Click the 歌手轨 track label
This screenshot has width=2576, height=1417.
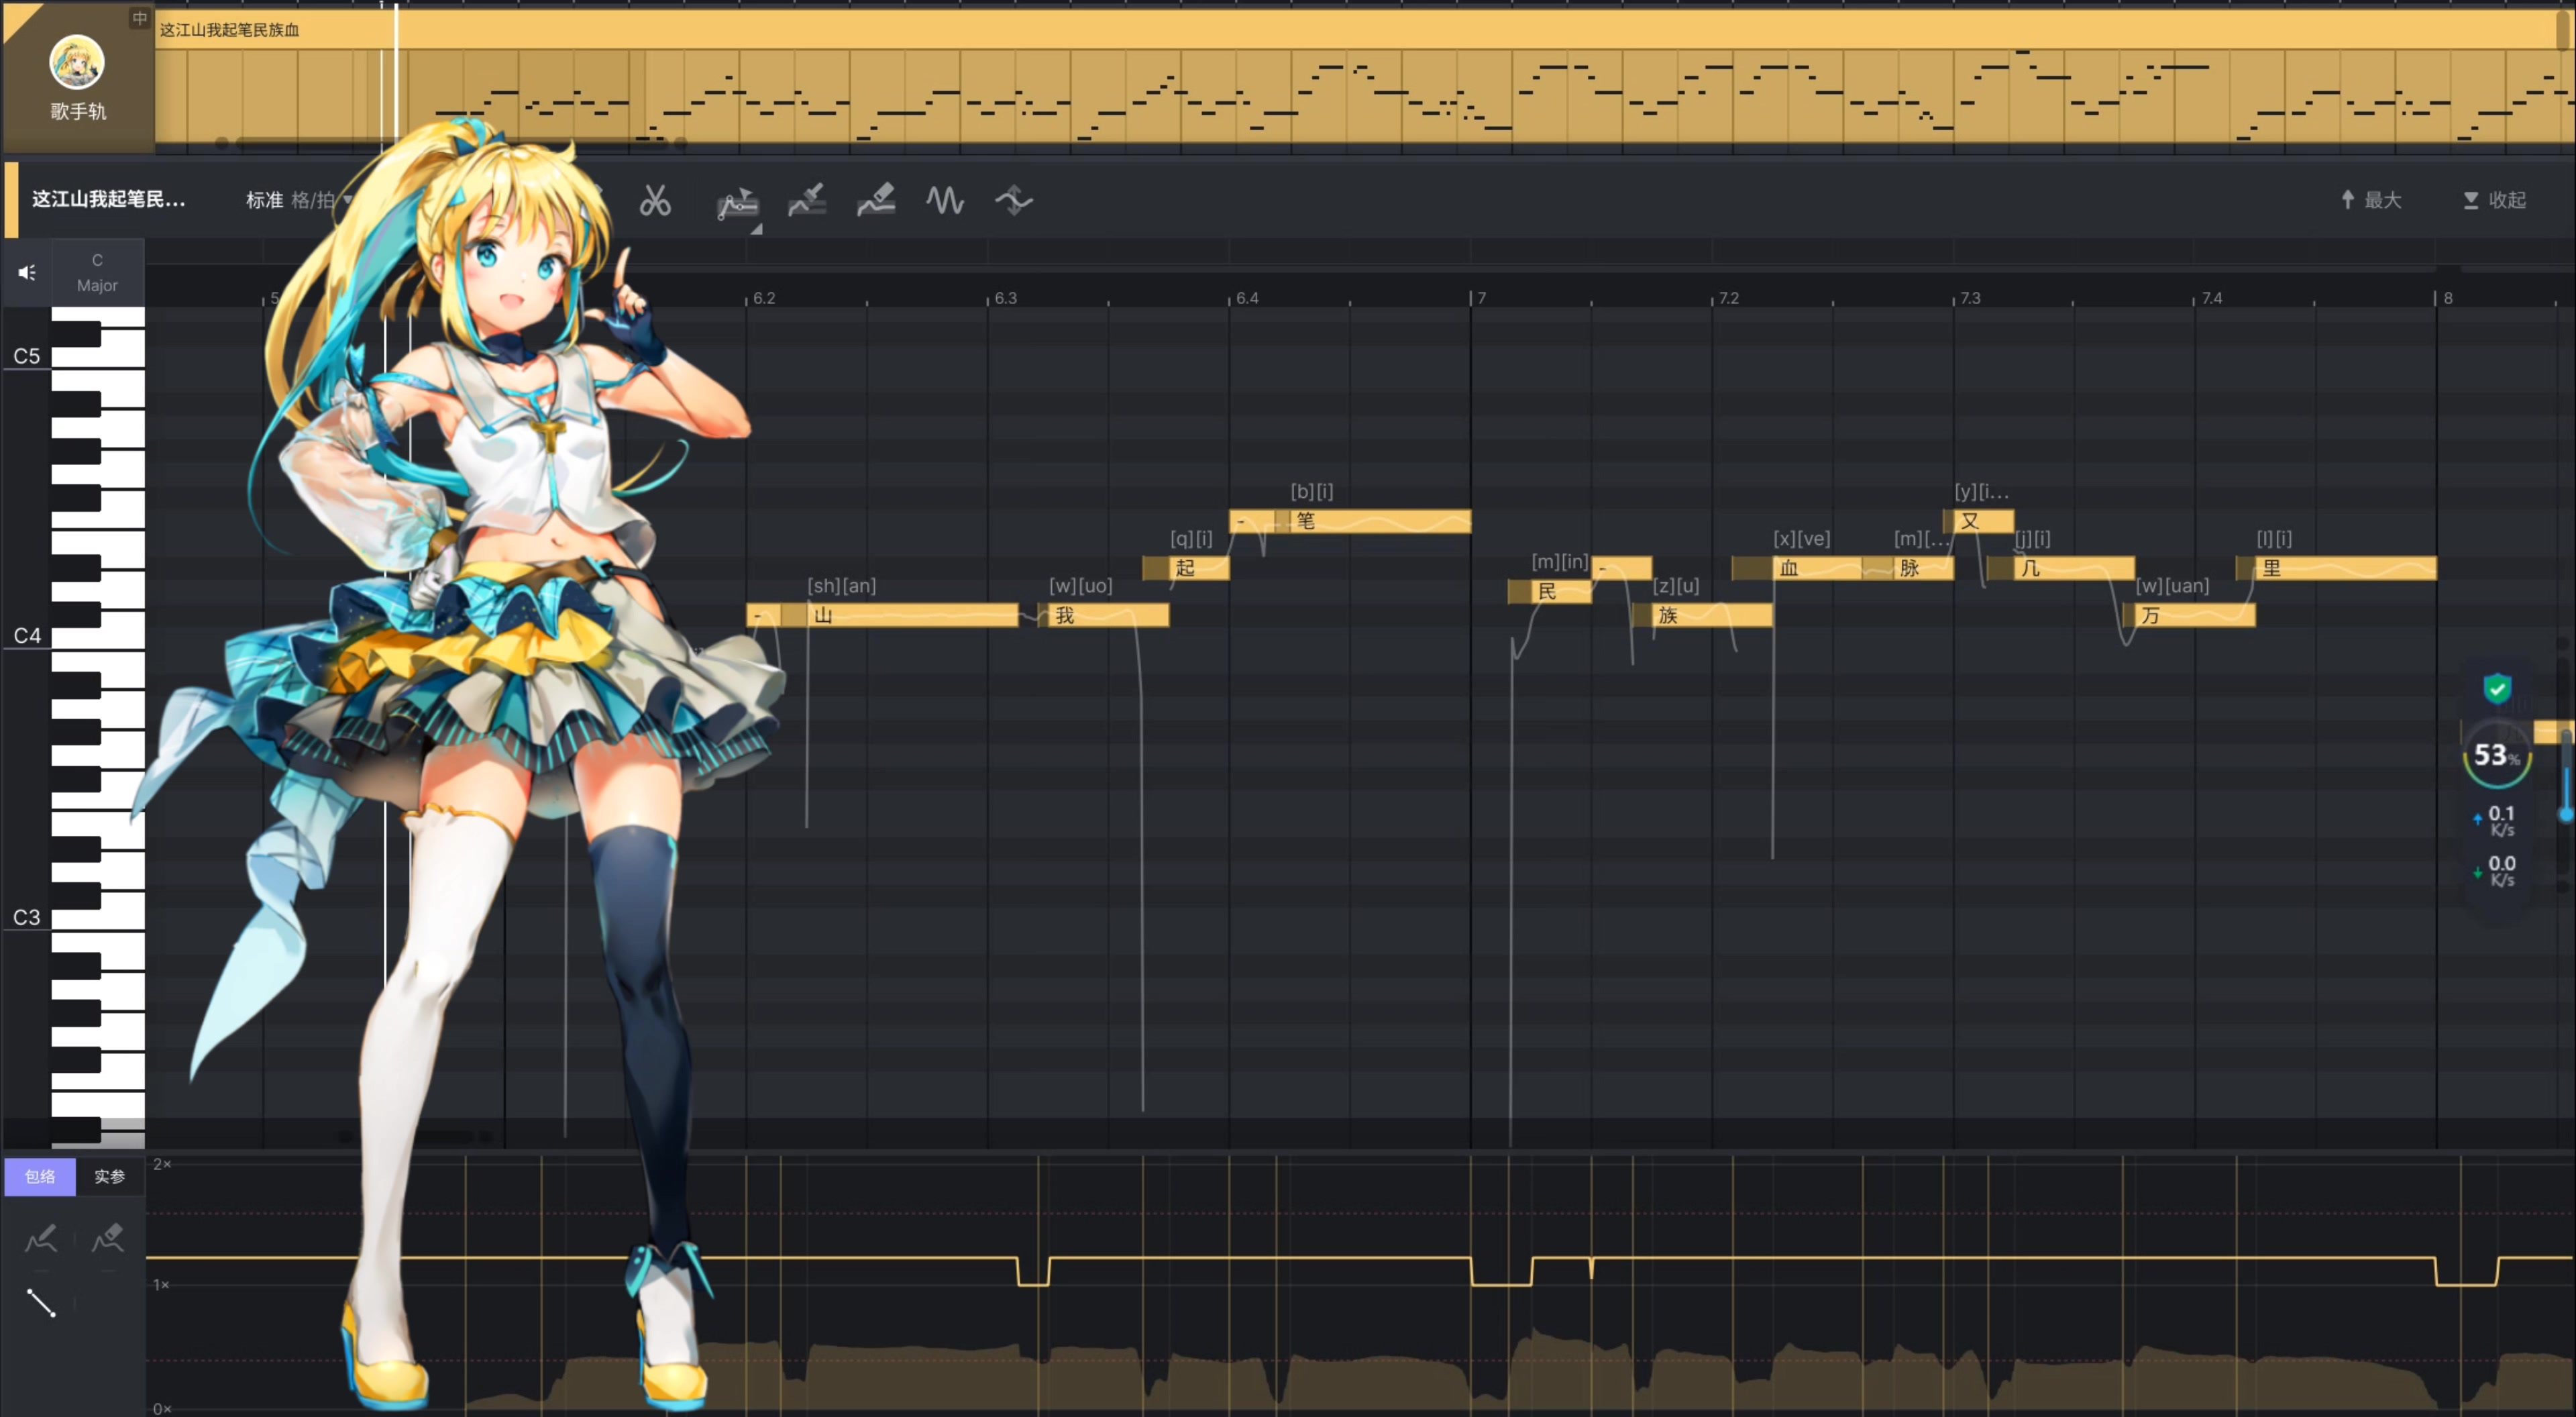(78, 111)
